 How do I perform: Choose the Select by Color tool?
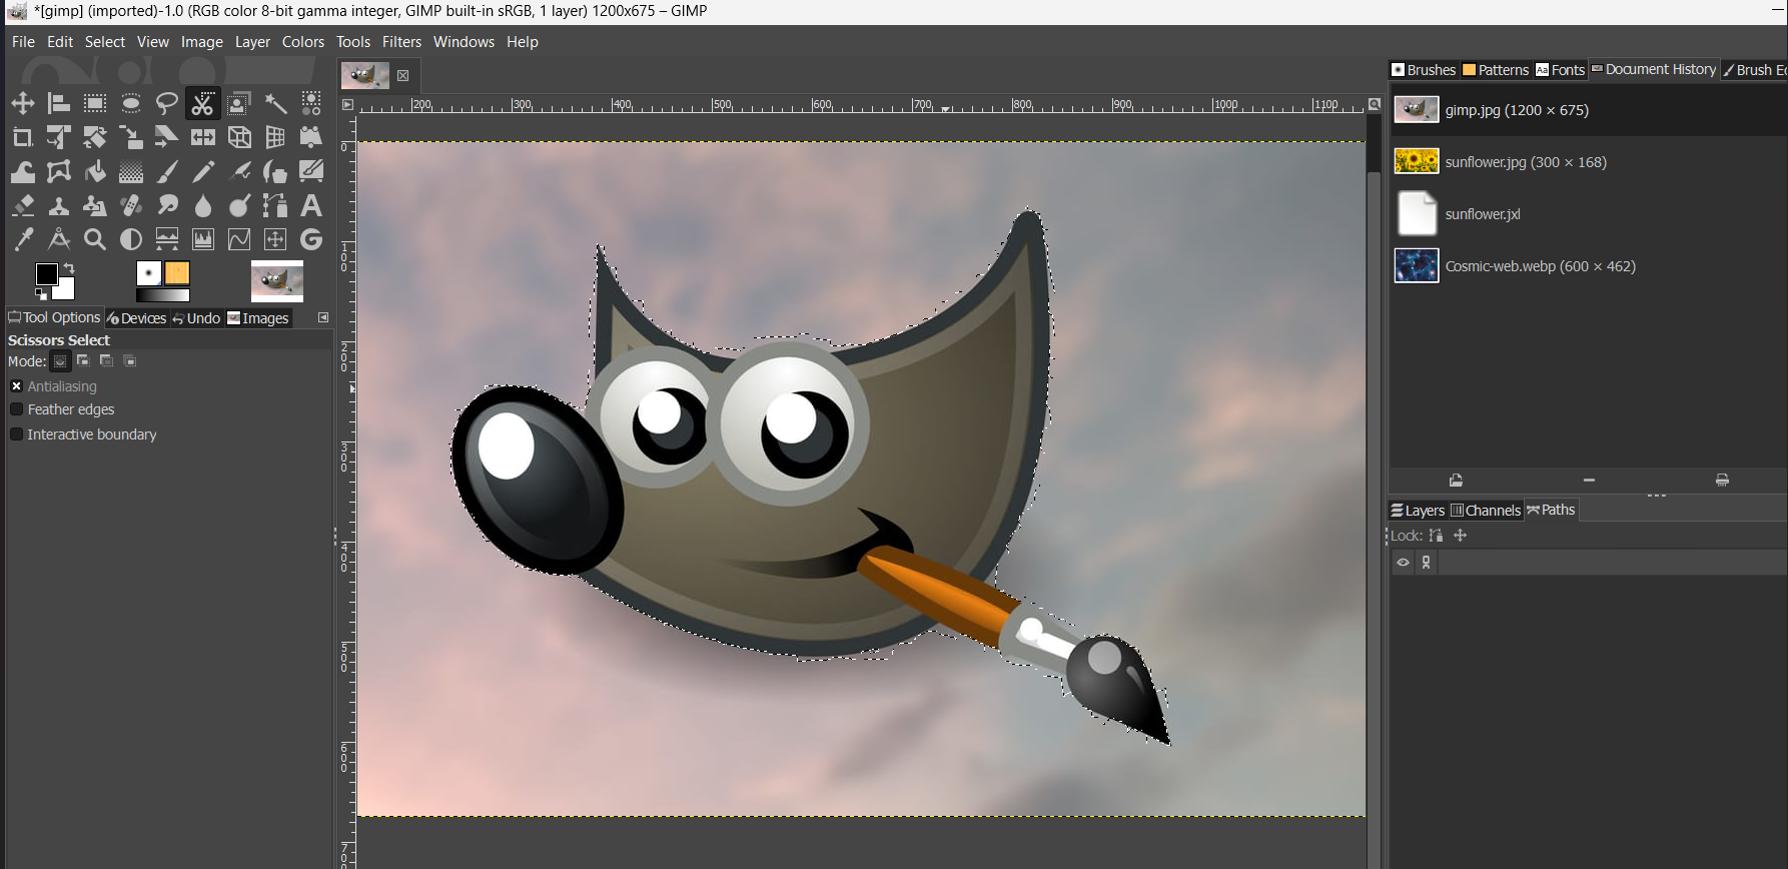[x=311, y=103]
